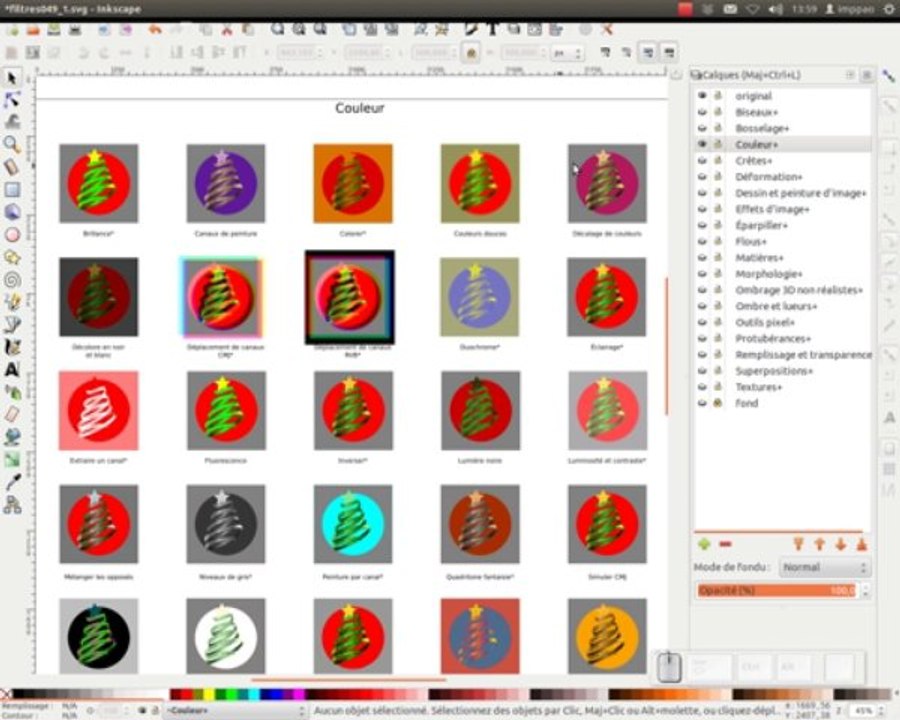Viewport: 900px width, 720px height.
Task: Select the Dropper color picker tool
Action: (12, 482)
